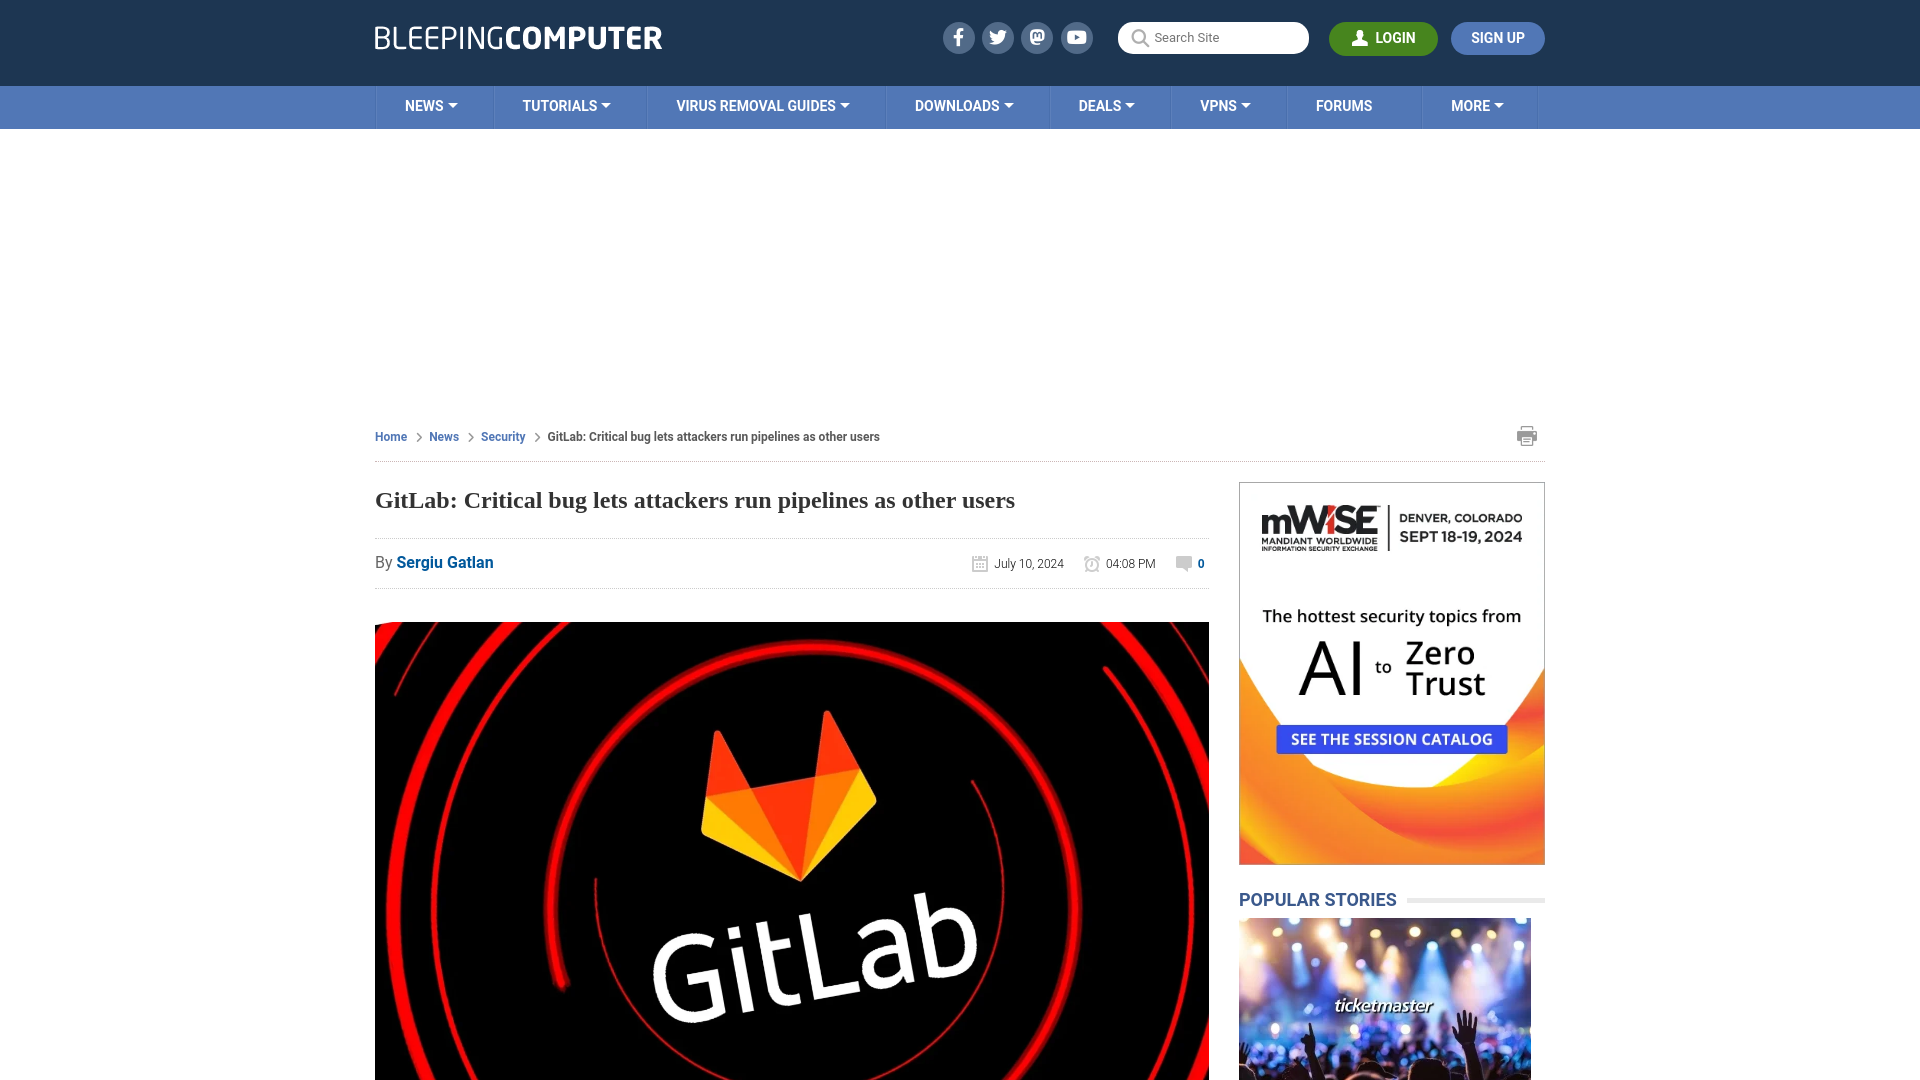Screen dimensions: 1920x1080
Task: Click the author Sergiu Gatlan link
Action: tap(444, 562)
